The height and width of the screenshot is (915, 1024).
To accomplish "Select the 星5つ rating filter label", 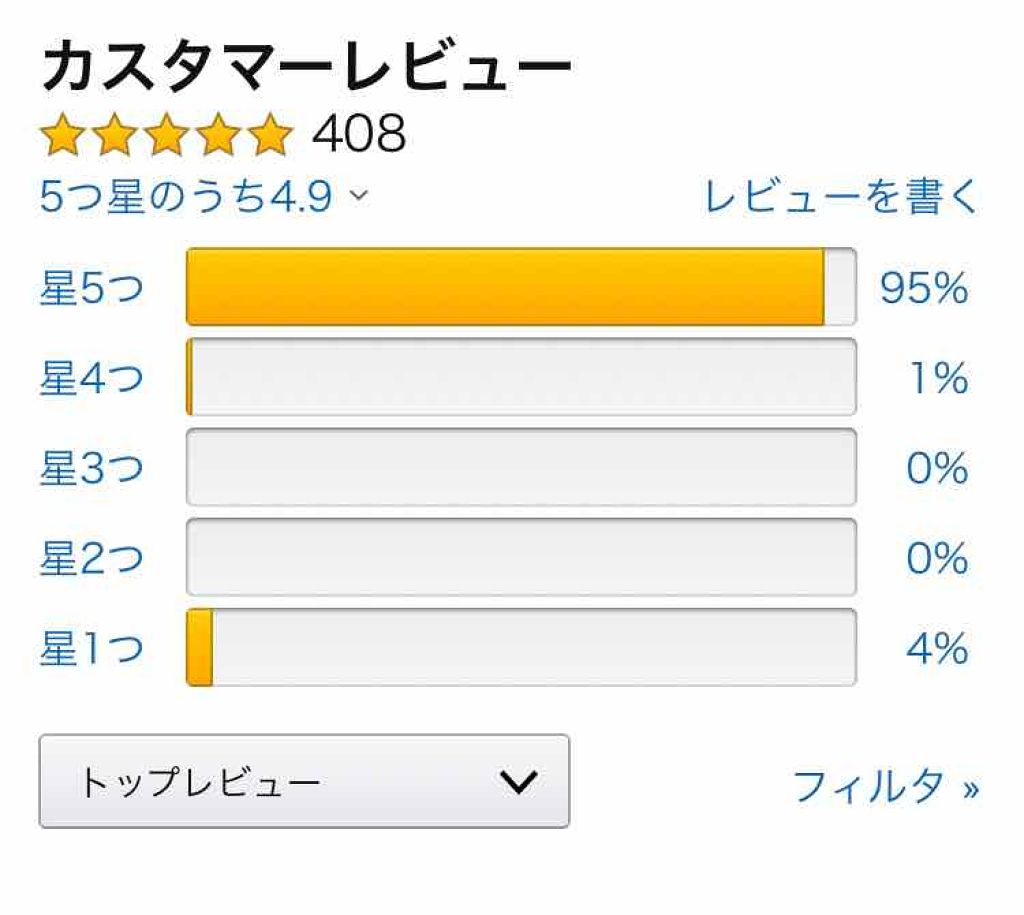I will [91, 289].
